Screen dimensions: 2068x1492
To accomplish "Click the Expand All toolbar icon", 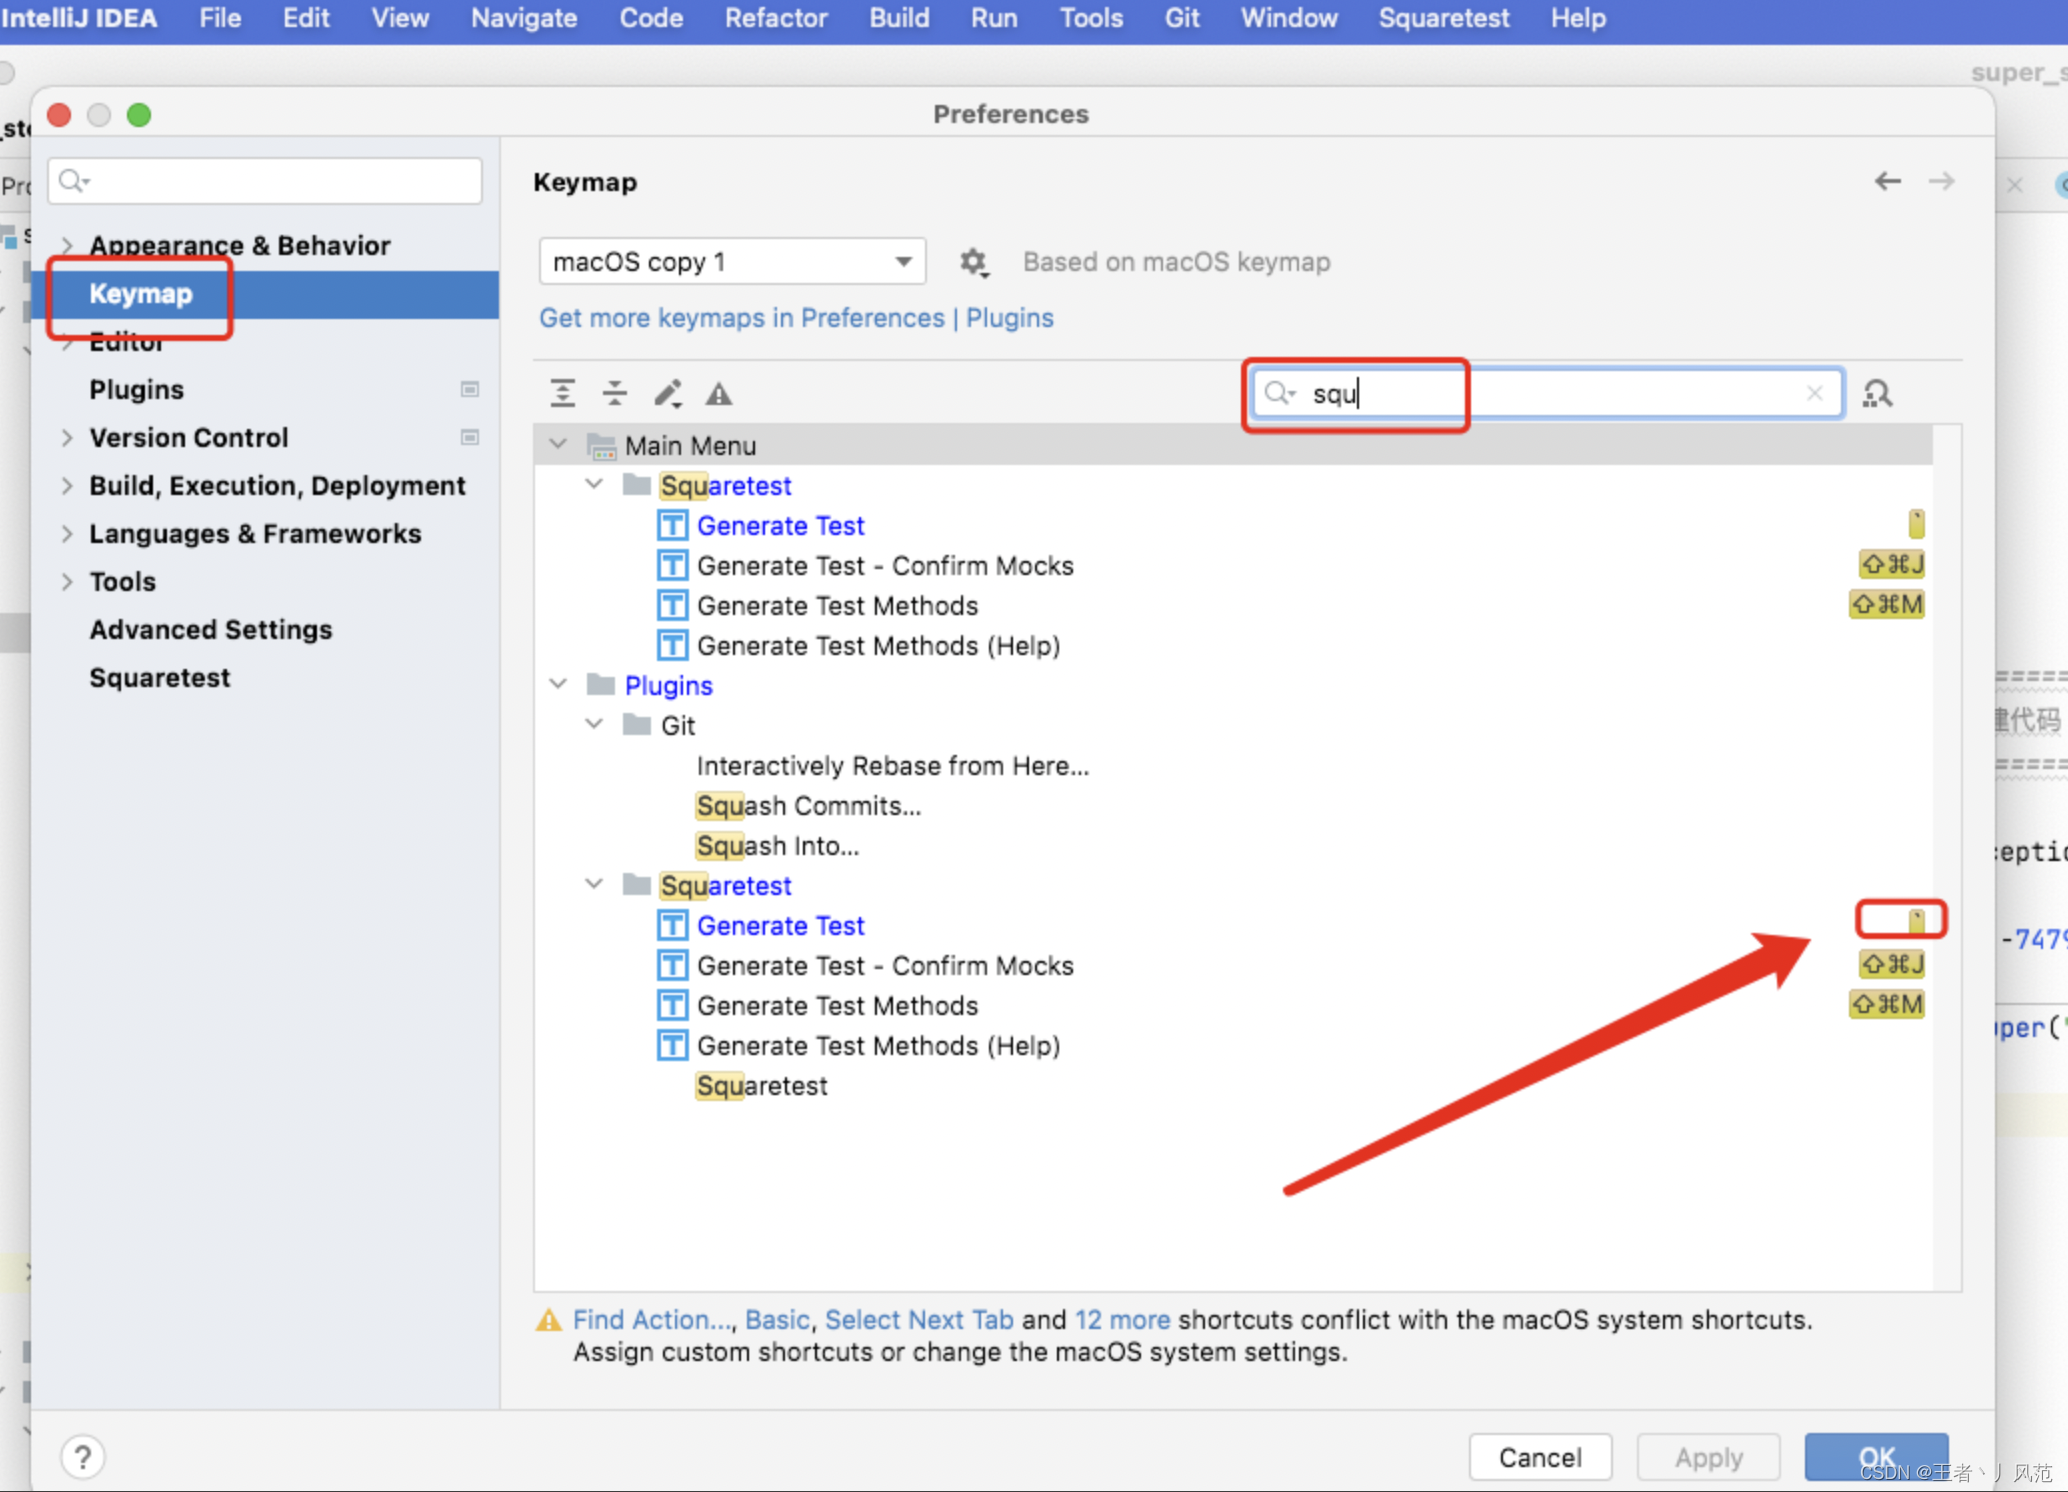I will tap(562, 393).
